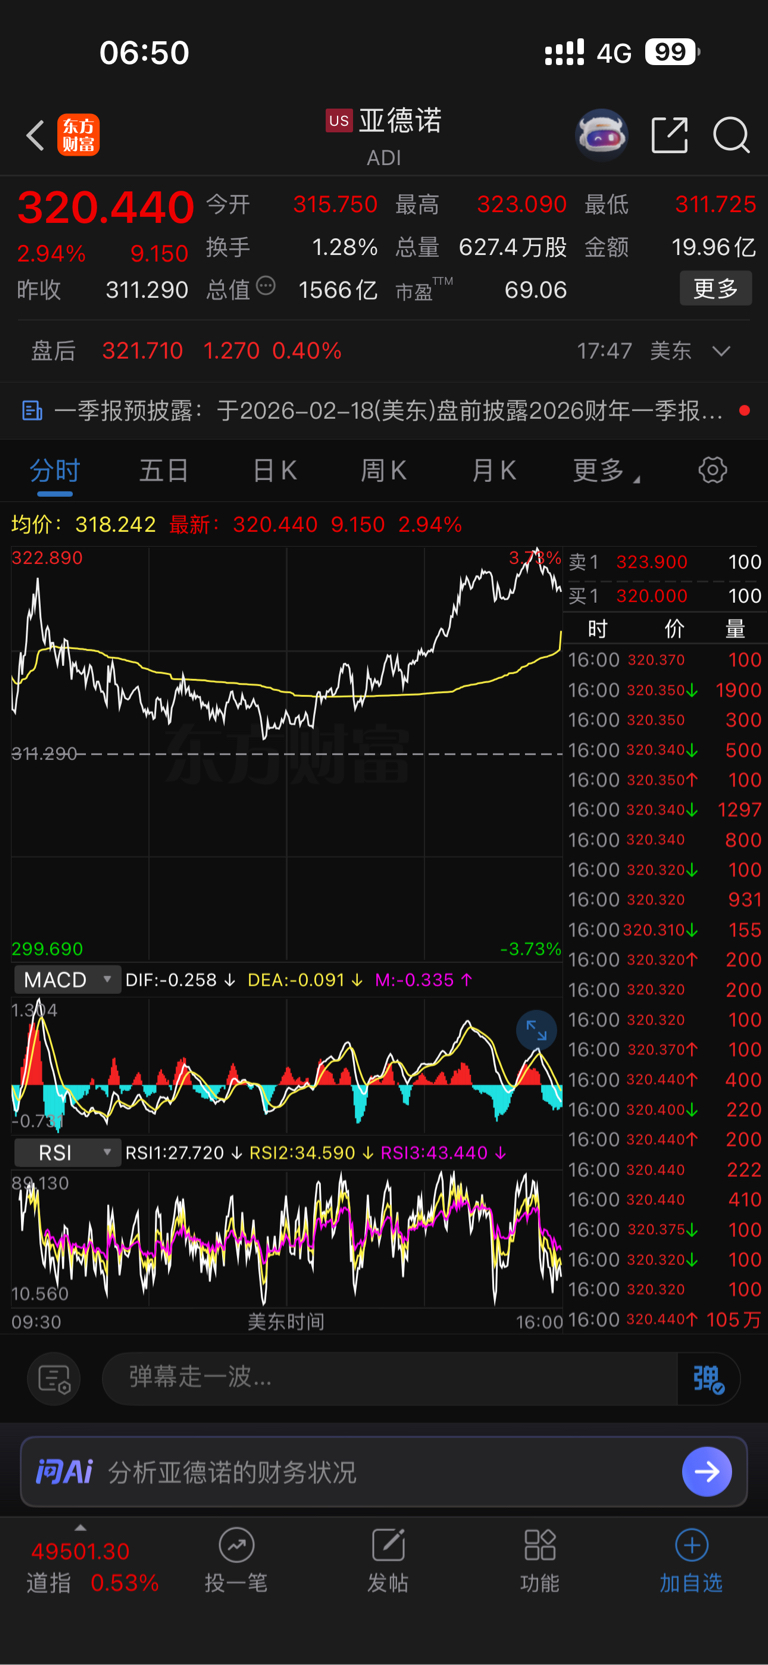Expand the 更多 chart period dropdown
This screenshot has height=1665, width=768.
[x=606, y=471]
